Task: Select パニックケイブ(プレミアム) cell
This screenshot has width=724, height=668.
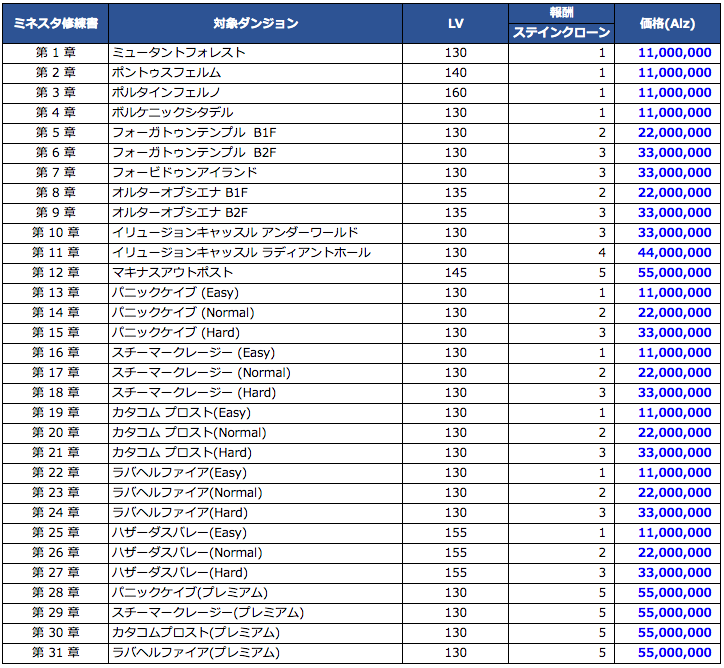Action: (x=255, y=593)
